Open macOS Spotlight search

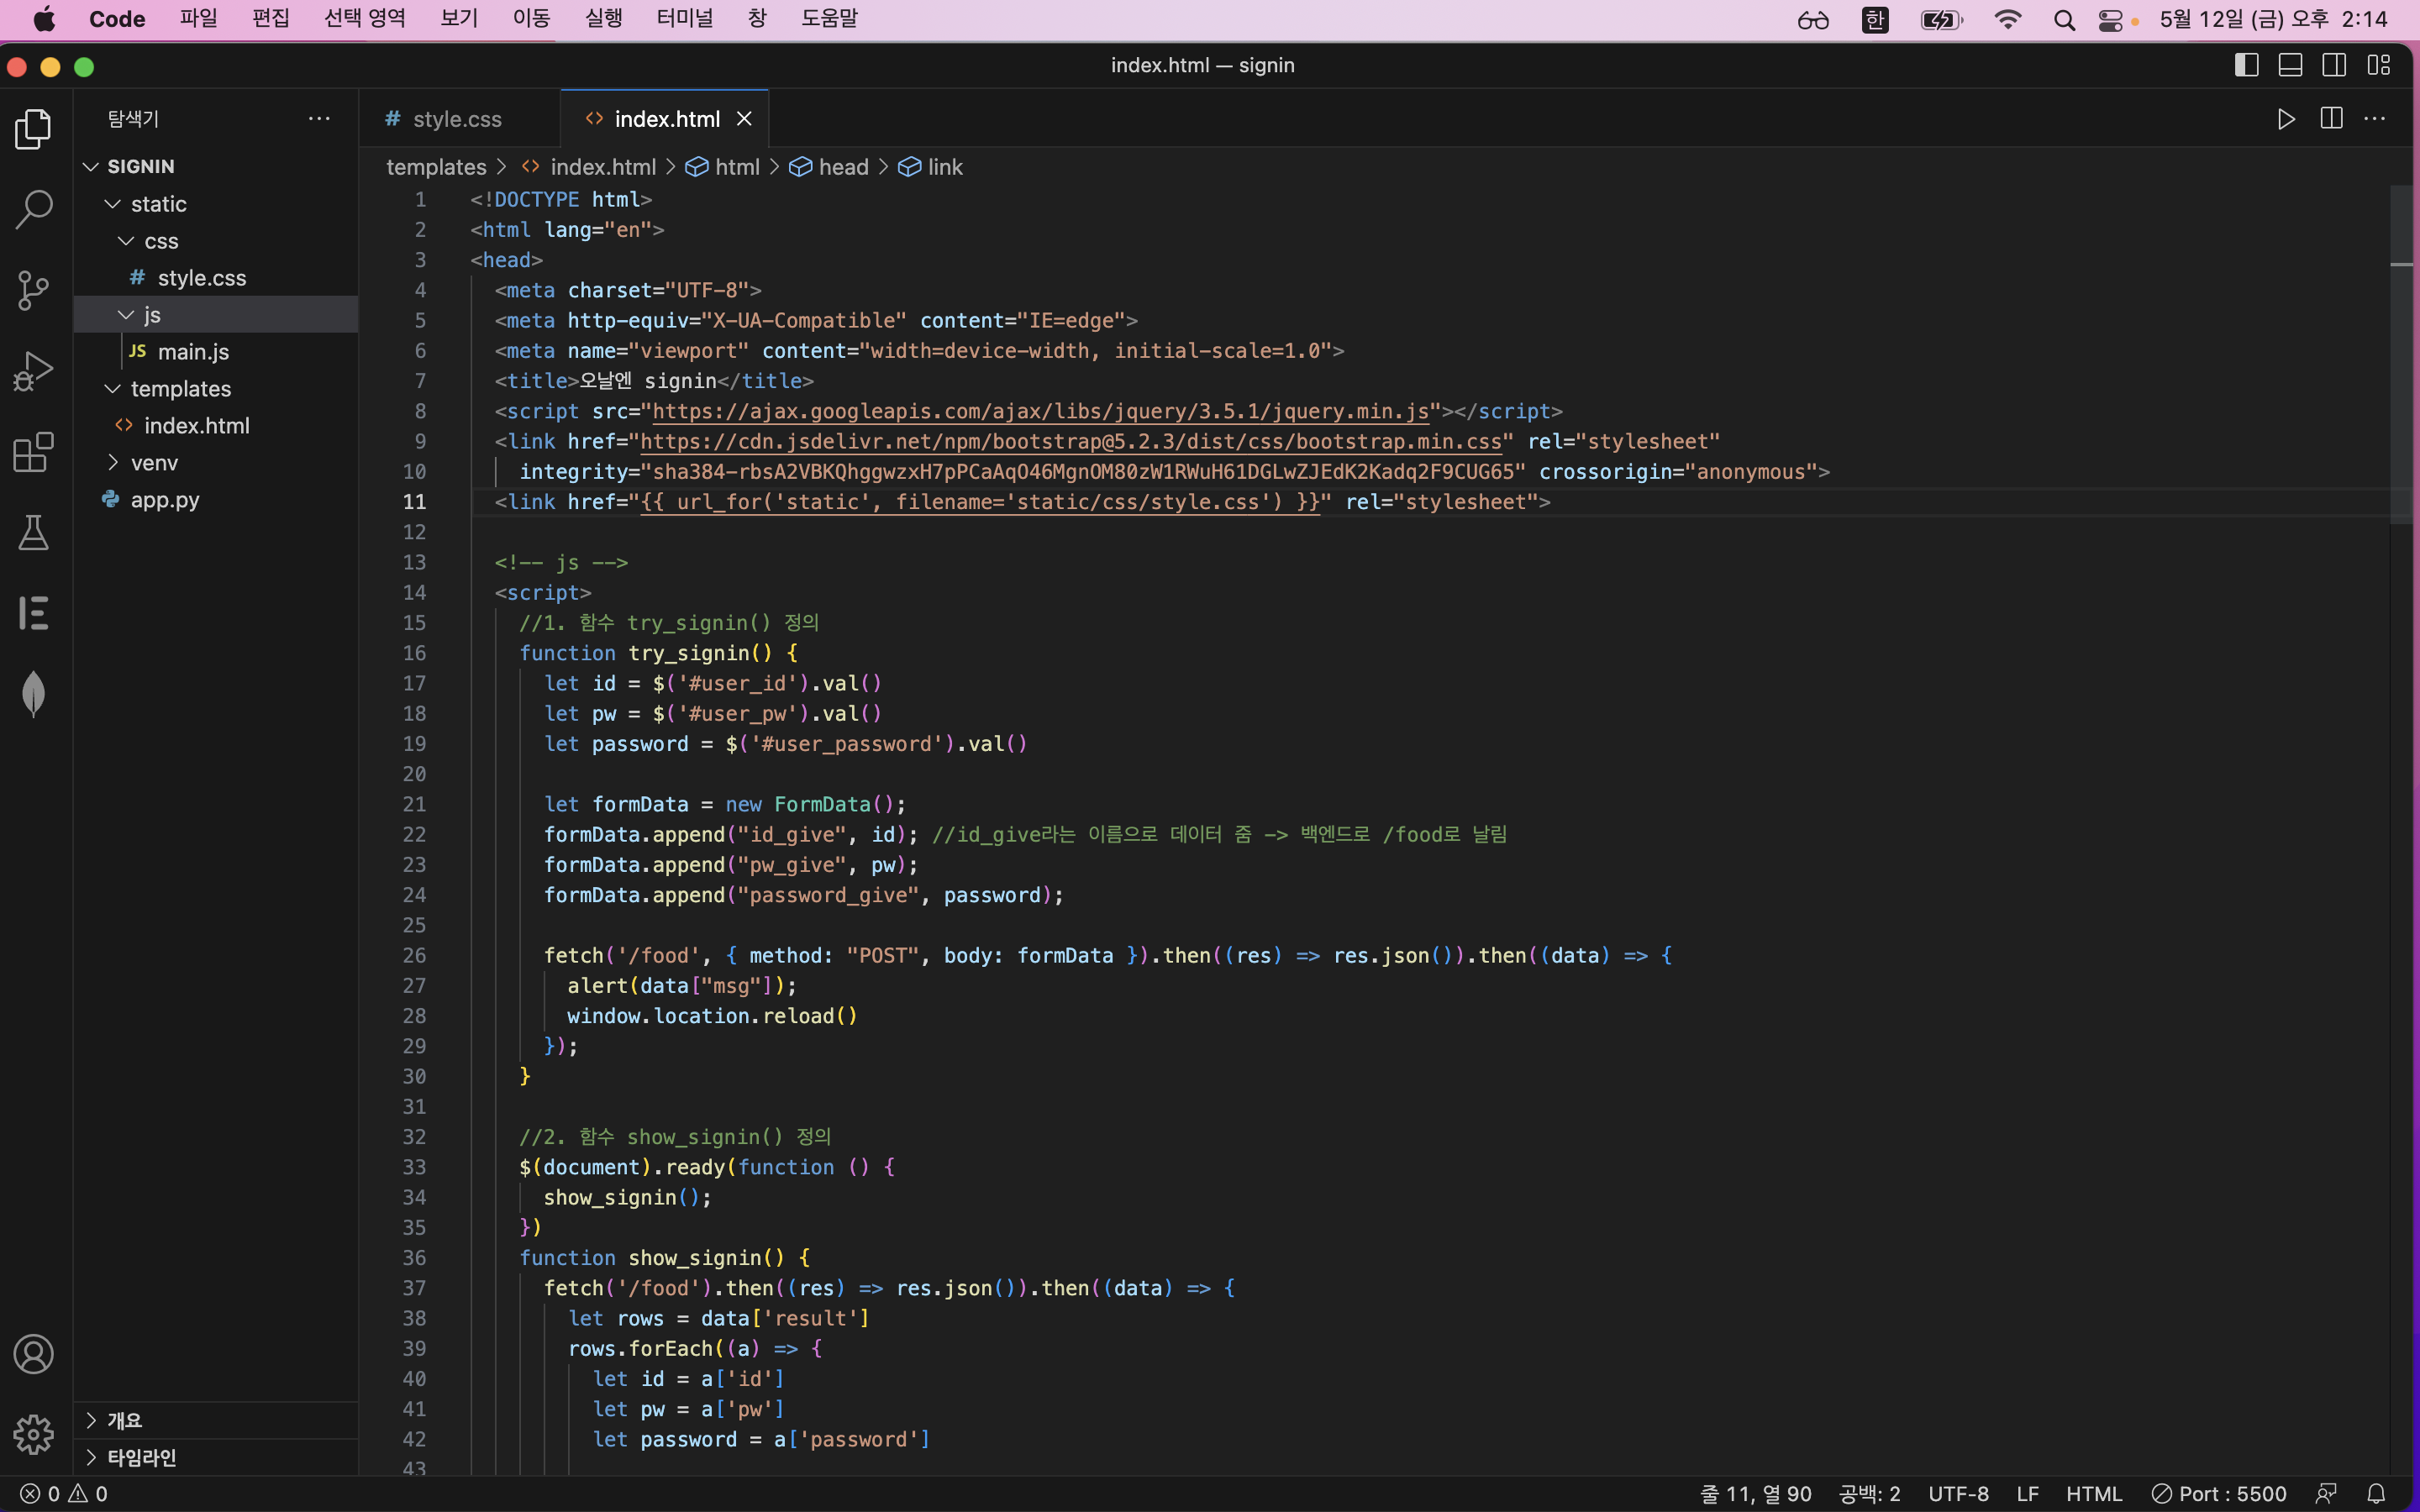2064,20
